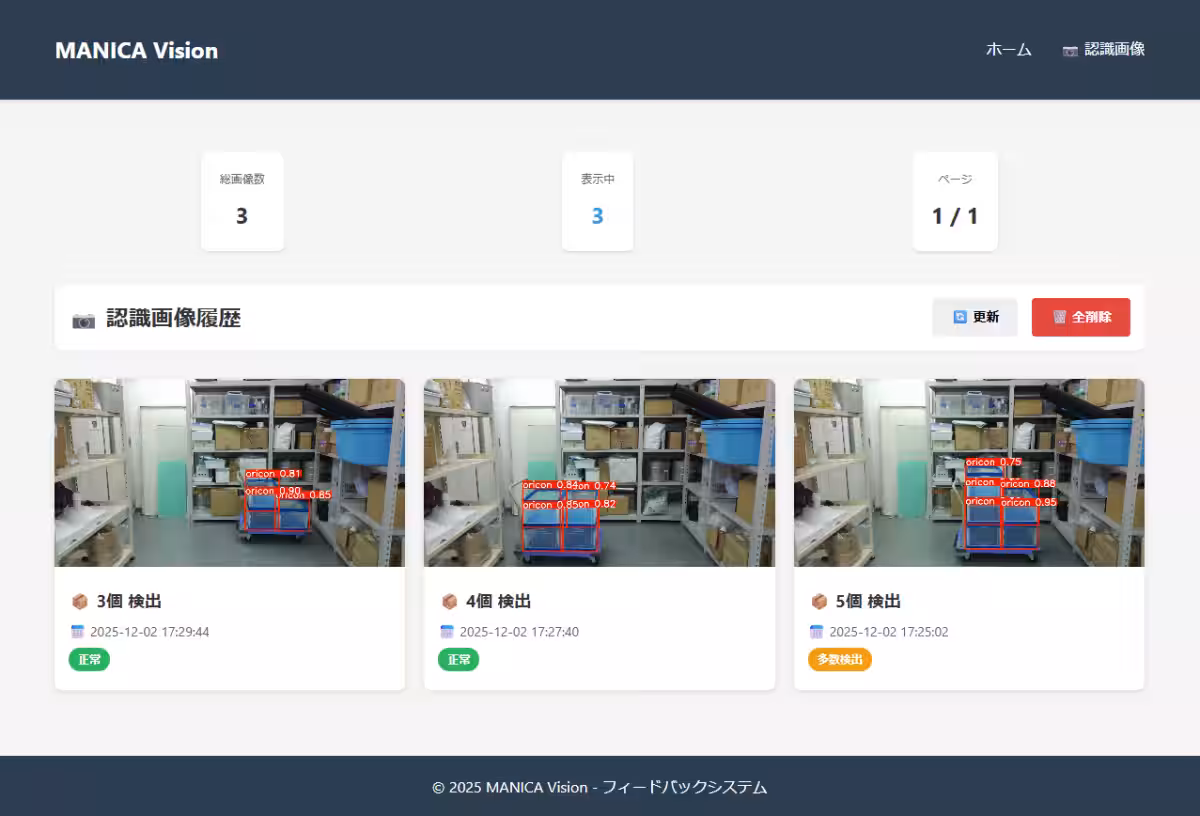Click the camera icon in 認識画像 nav link
Screen dimensions: 1200x816
1070,50
